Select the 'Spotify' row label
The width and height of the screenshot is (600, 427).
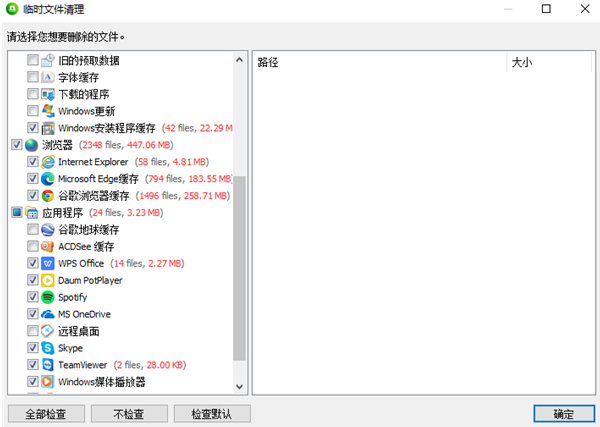click(73, 297)
